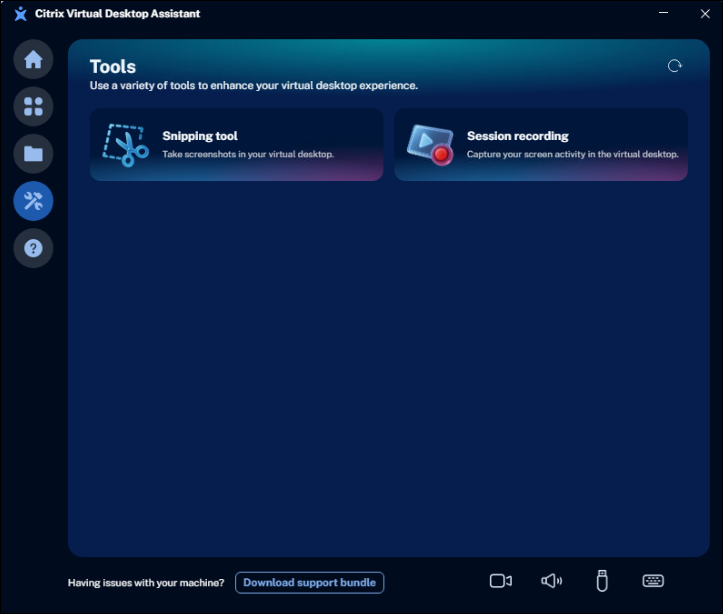The image size is (723, 614).
Task: Go to the Home sidebar icon
Action: [x=33, y=59]
